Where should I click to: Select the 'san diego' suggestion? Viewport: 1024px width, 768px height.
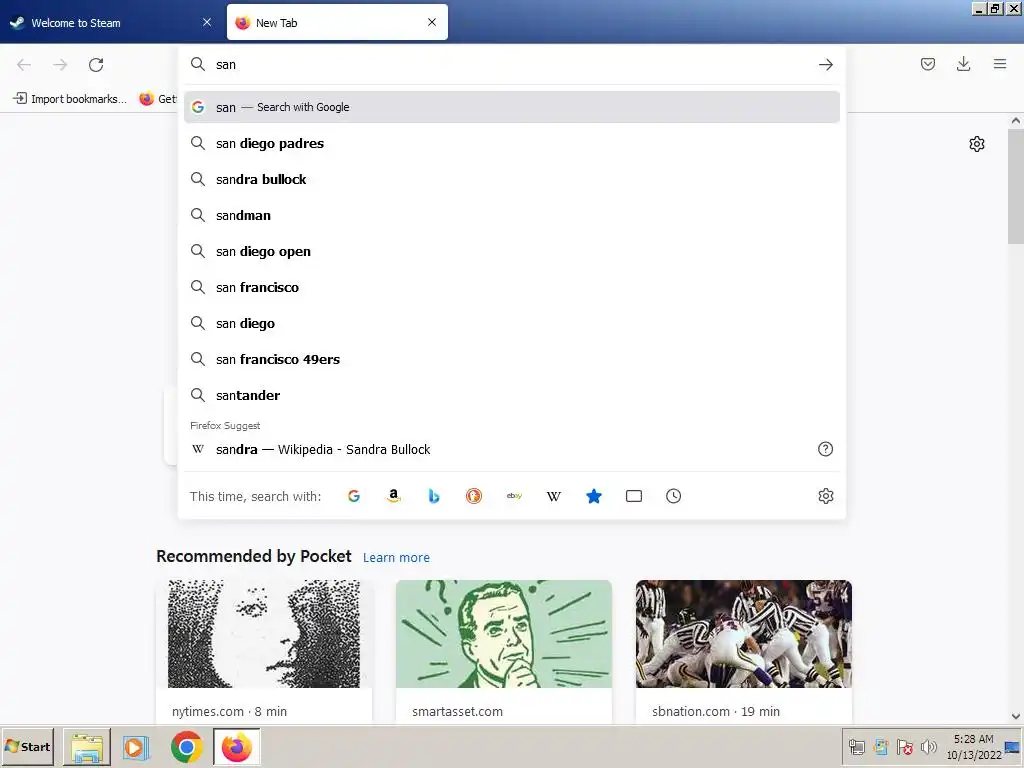(511, 323)
